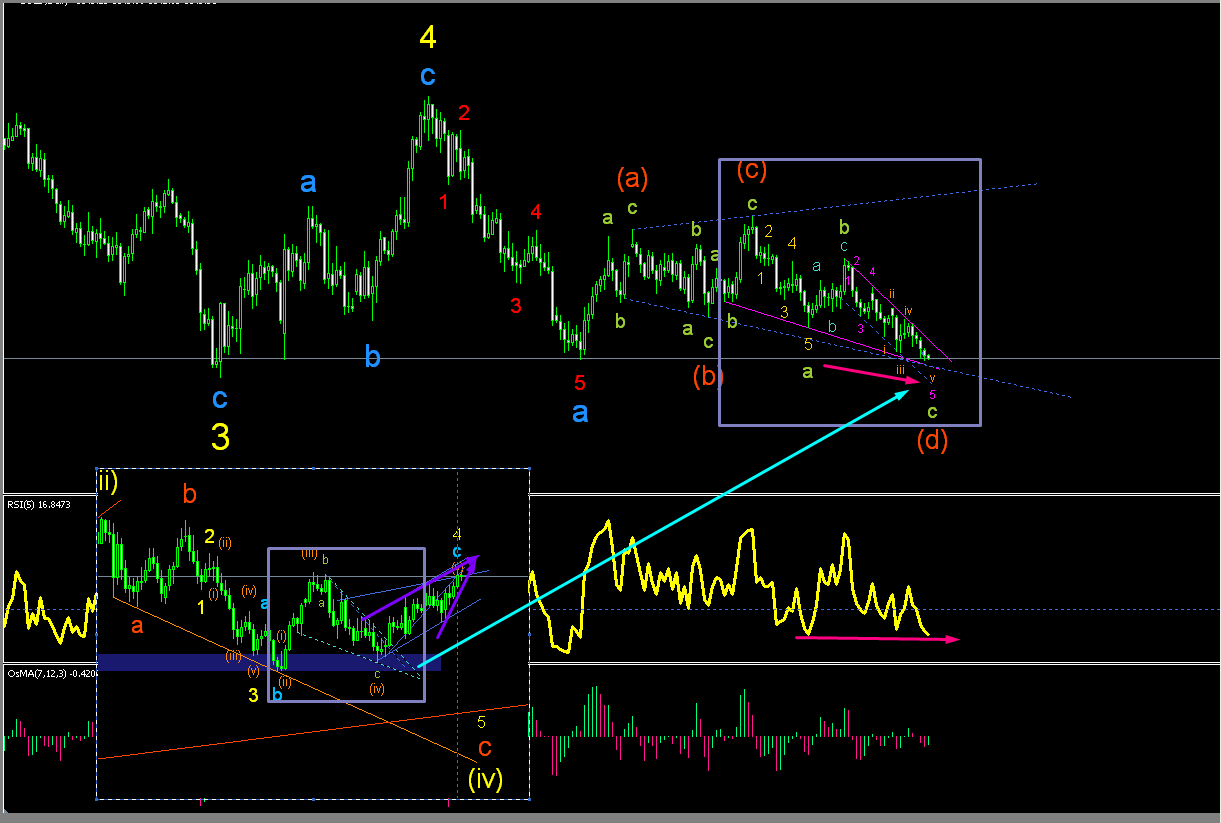Select the orange (d) wave label
This screenshot has height=823, width=1221.
point(932,439)
